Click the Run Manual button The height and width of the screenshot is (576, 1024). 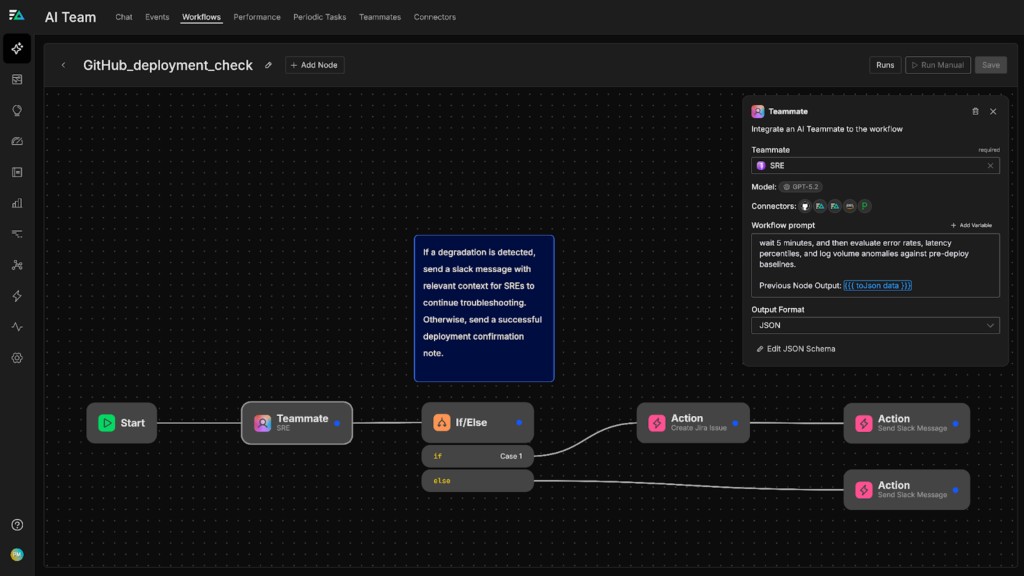937,65
